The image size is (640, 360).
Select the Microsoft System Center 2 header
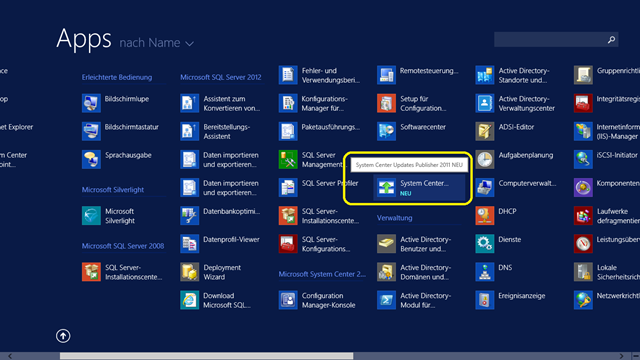pos(322,274)
